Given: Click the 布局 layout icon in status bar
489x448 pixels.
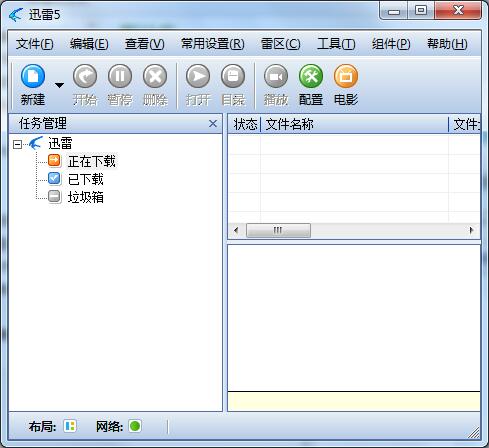Looking at the screenshot, I should click(x=70, y=426).
